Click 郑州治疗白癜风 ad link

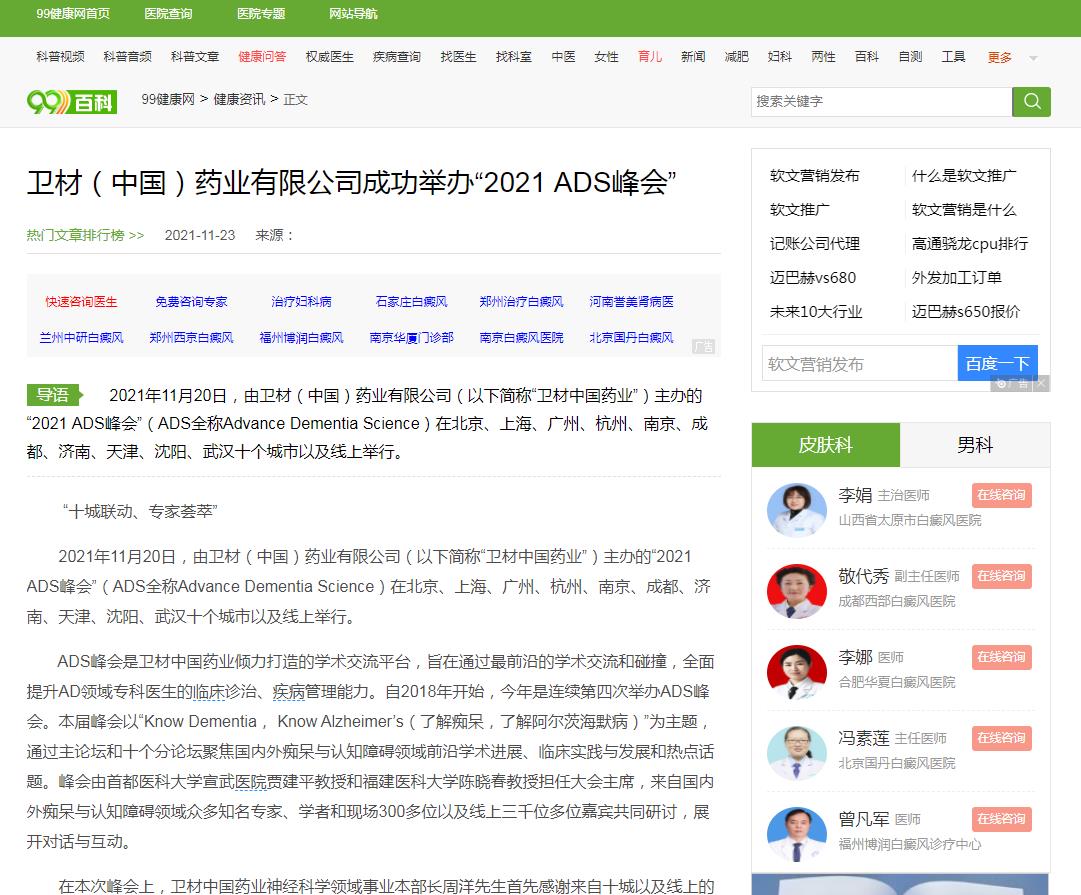tap(521, 301)
